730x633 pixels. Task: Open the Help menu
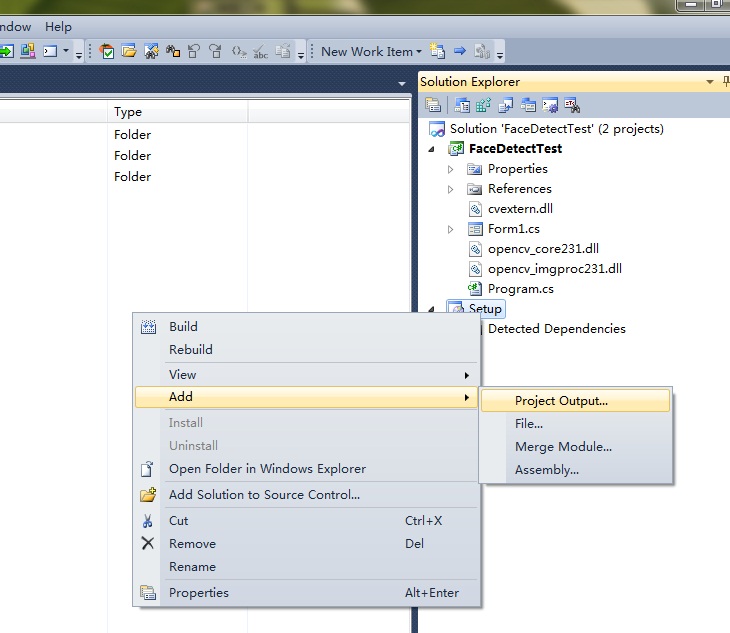[x=58, y=27]
